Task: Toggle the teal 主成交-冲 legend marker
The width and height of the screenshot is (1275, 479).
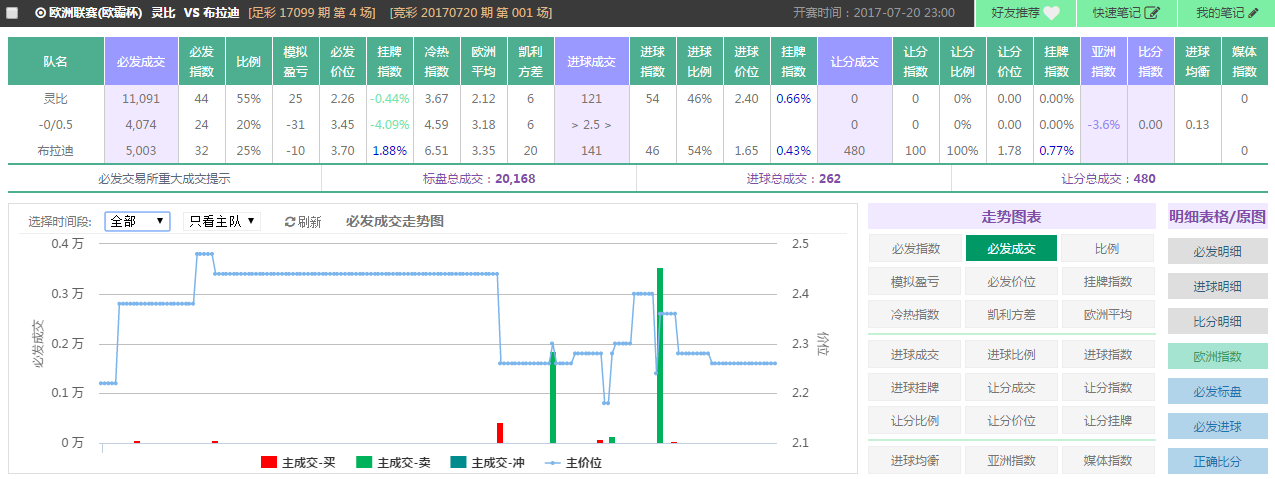Action: coord(458,462)
